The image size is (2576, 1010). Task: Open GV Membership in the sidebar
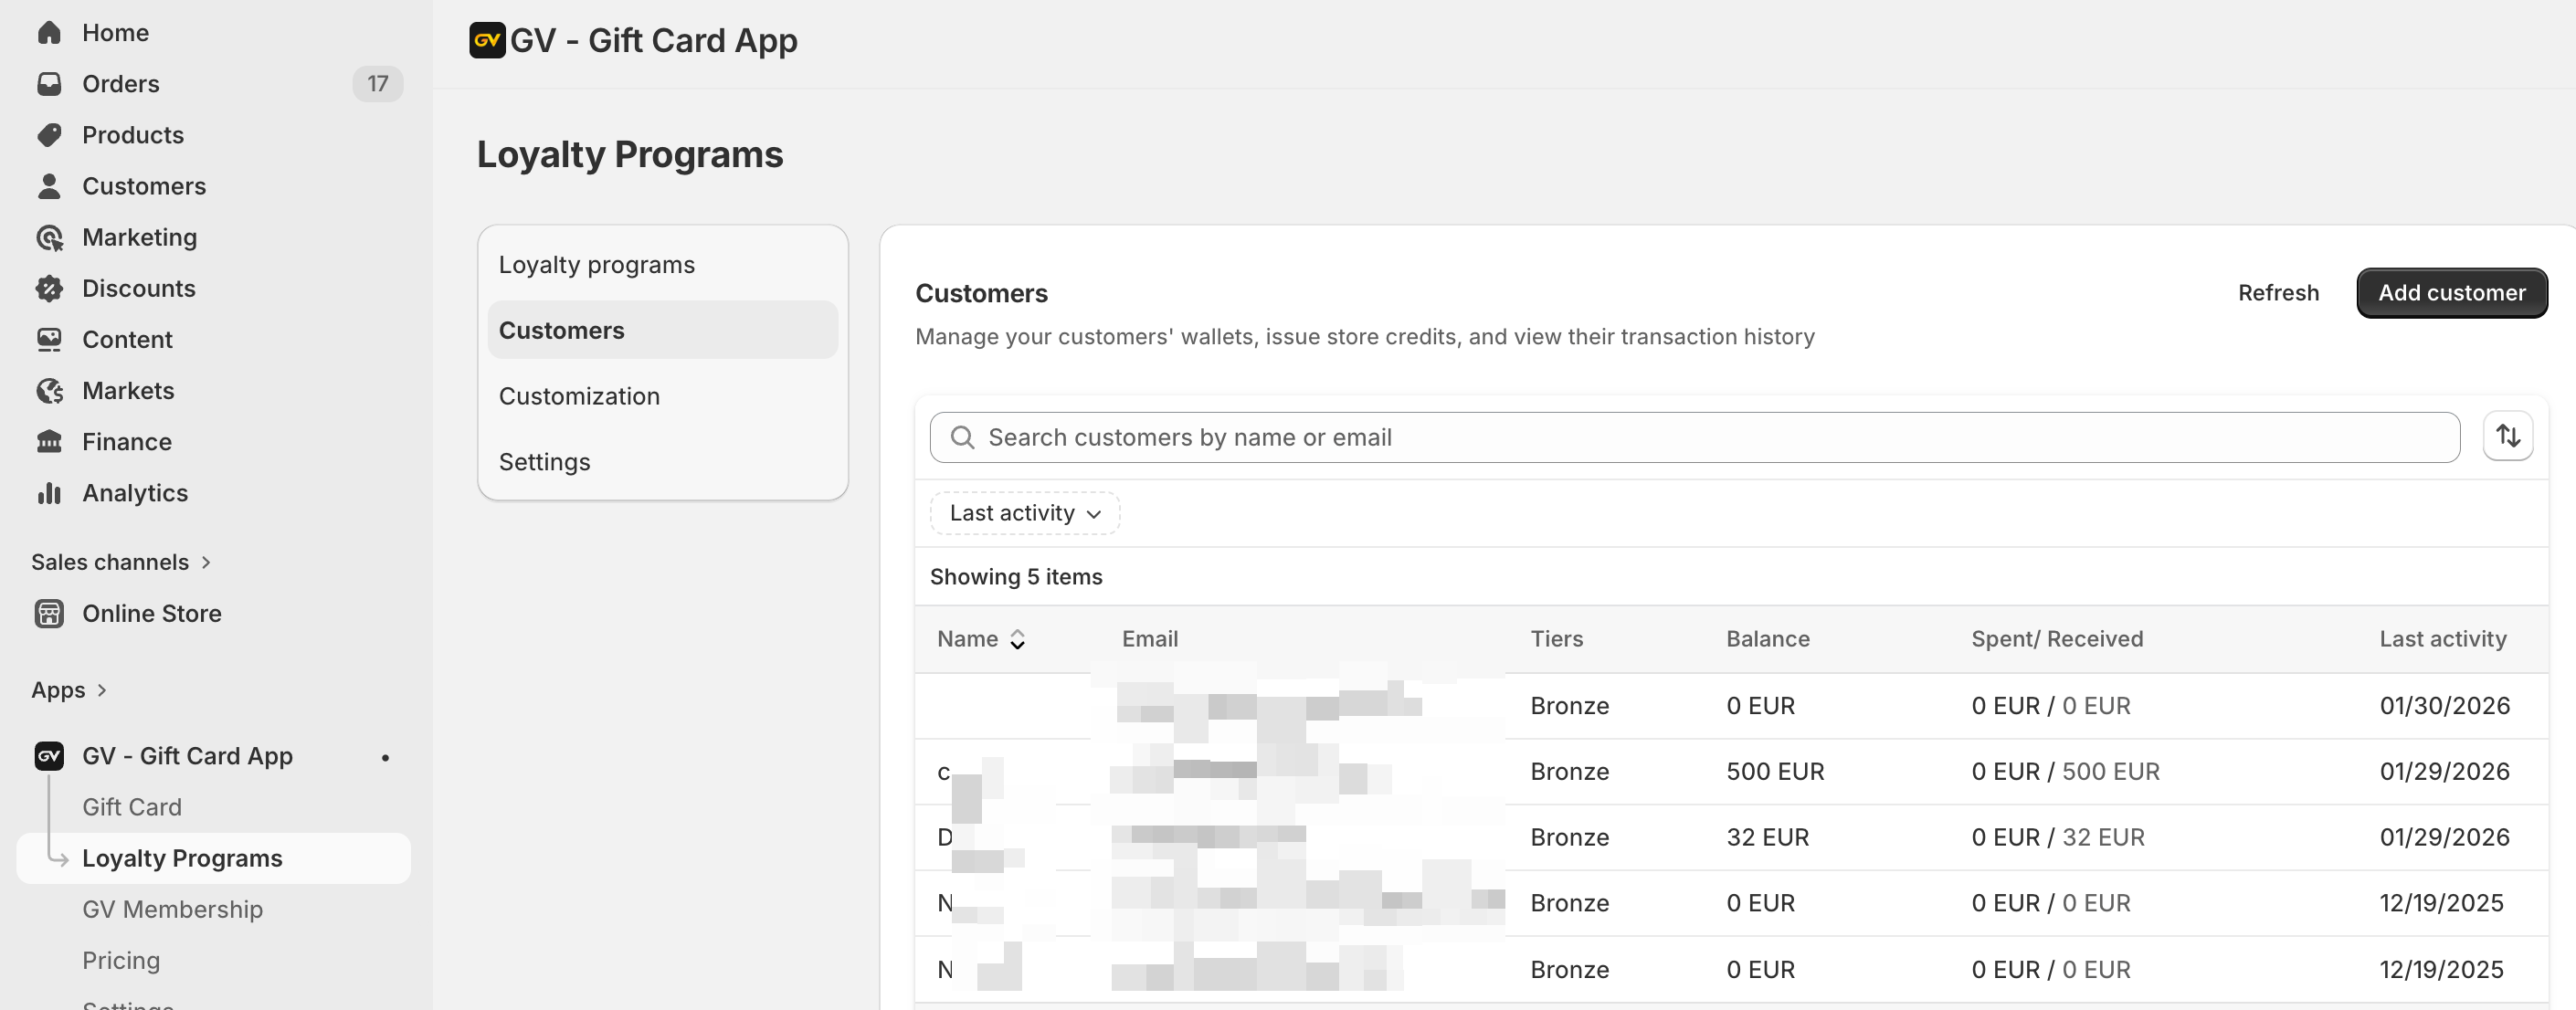pyautogui.click(x=172, y=909)
